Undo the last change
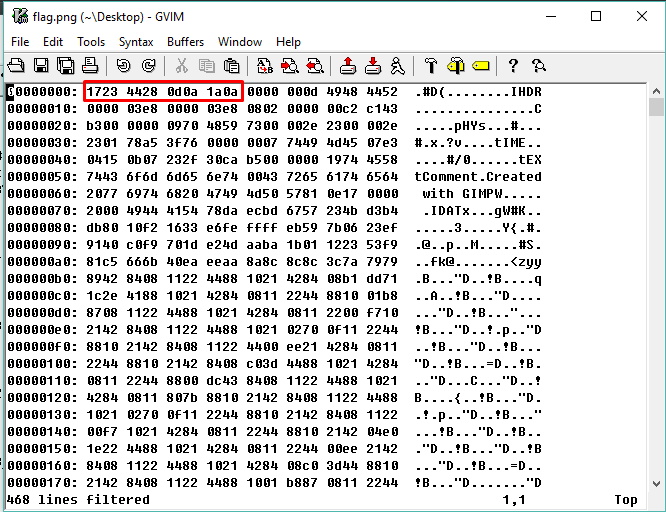This screenshot has height=512, width=666. [x=124, y=66]
